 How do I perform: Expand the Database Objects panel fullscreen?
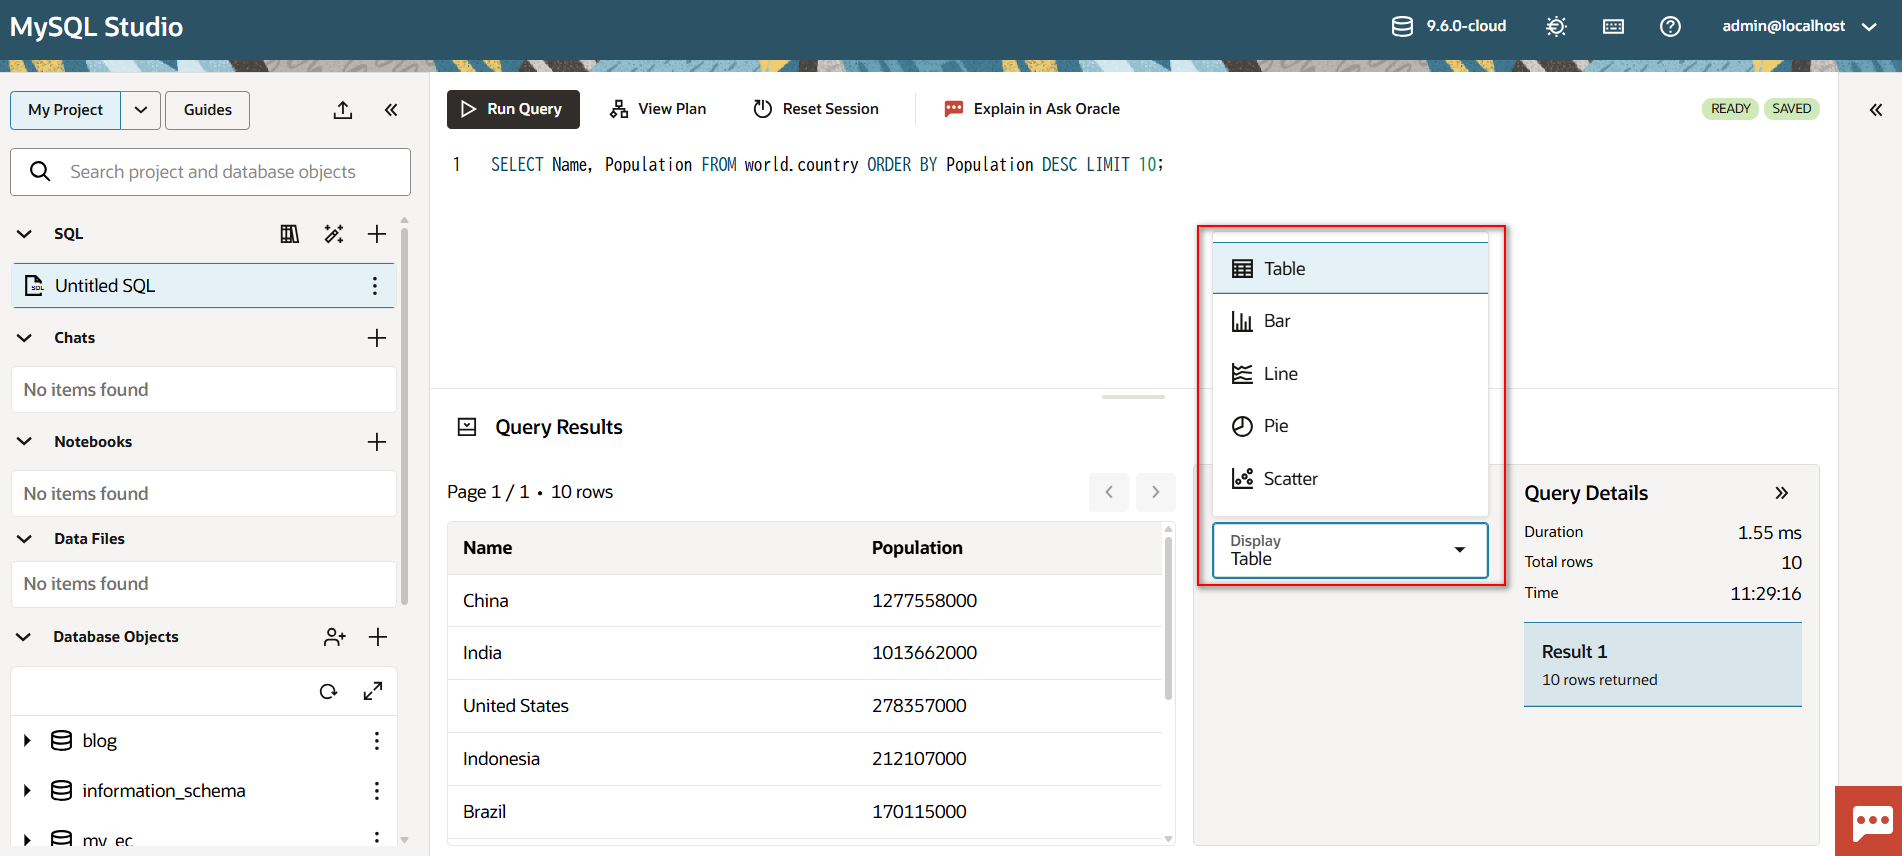[373, 691]
